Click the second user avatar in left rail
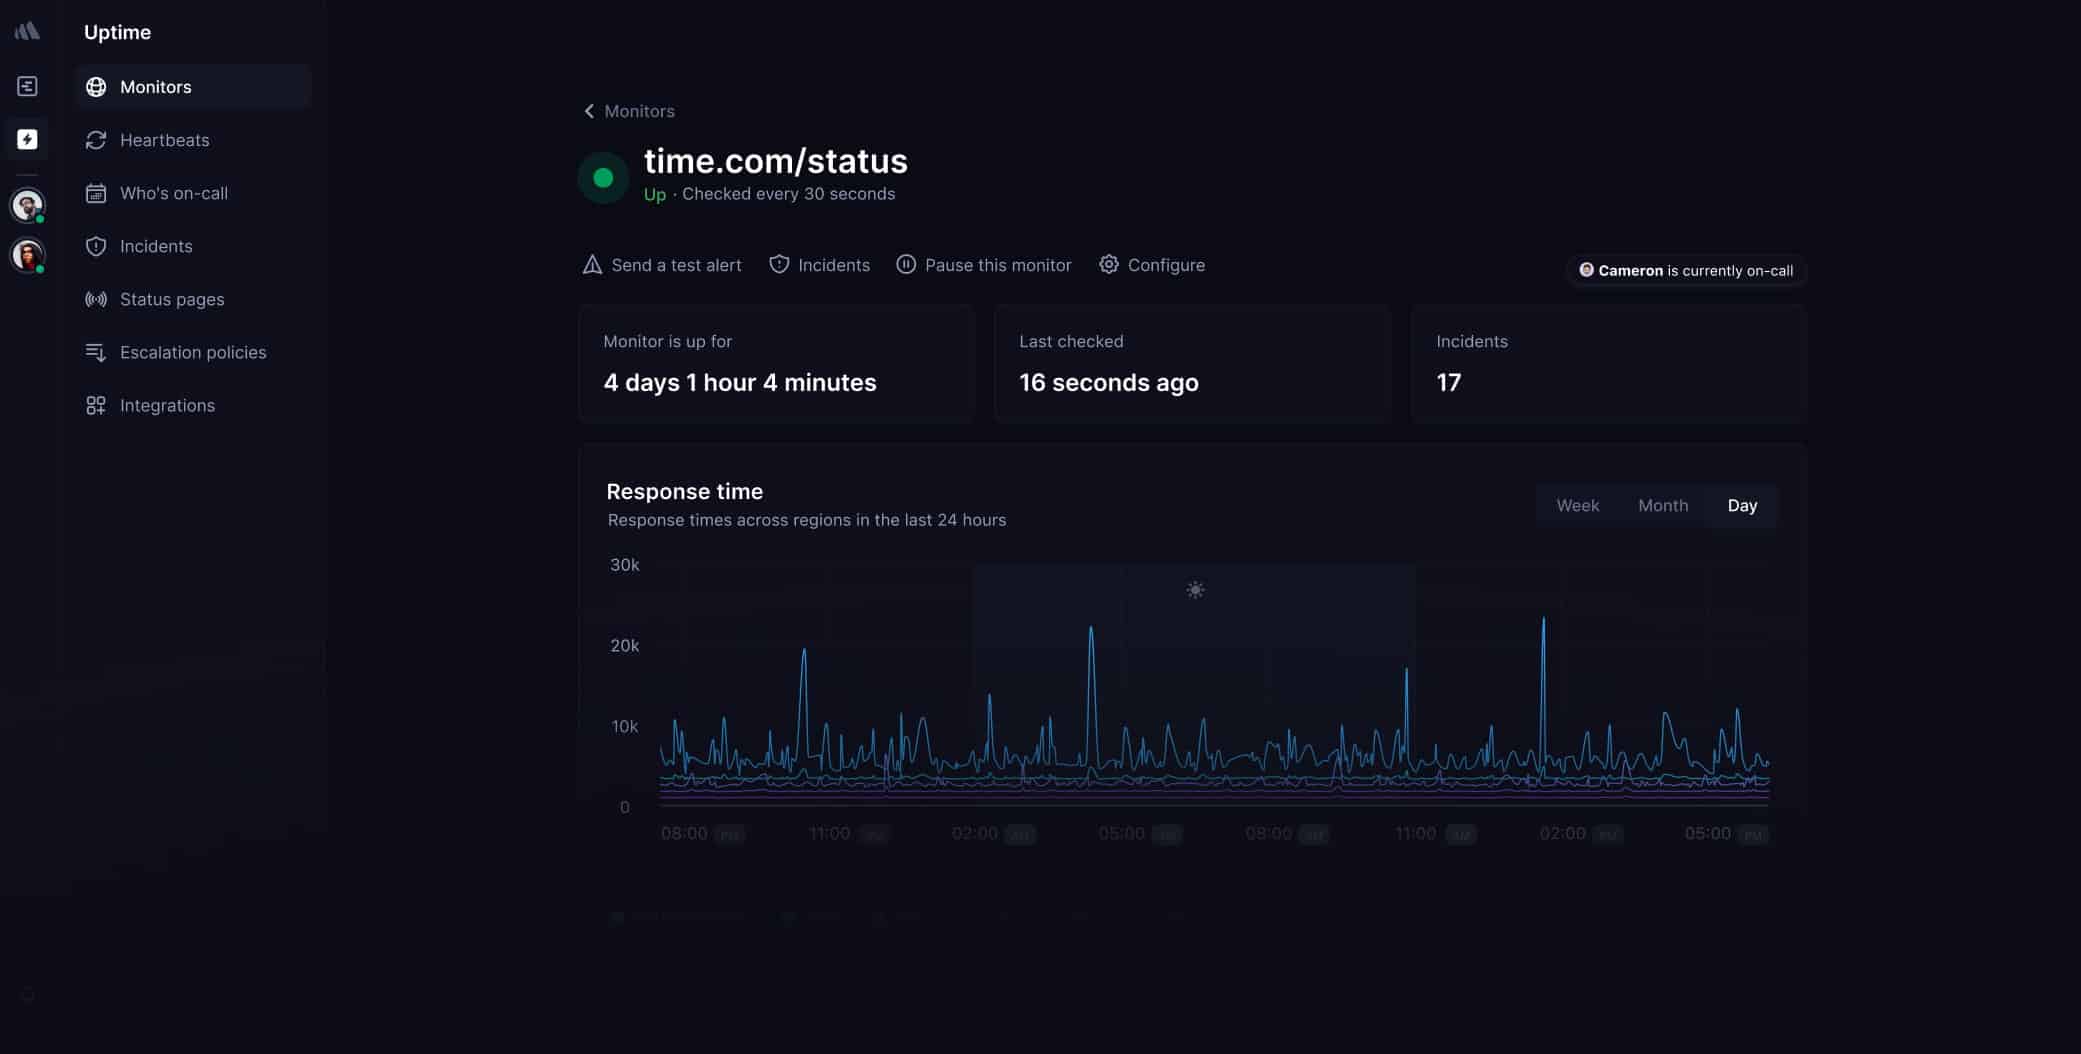Image resolution: width=2081 pixels, height=1054 pixels. coord(27,255)
